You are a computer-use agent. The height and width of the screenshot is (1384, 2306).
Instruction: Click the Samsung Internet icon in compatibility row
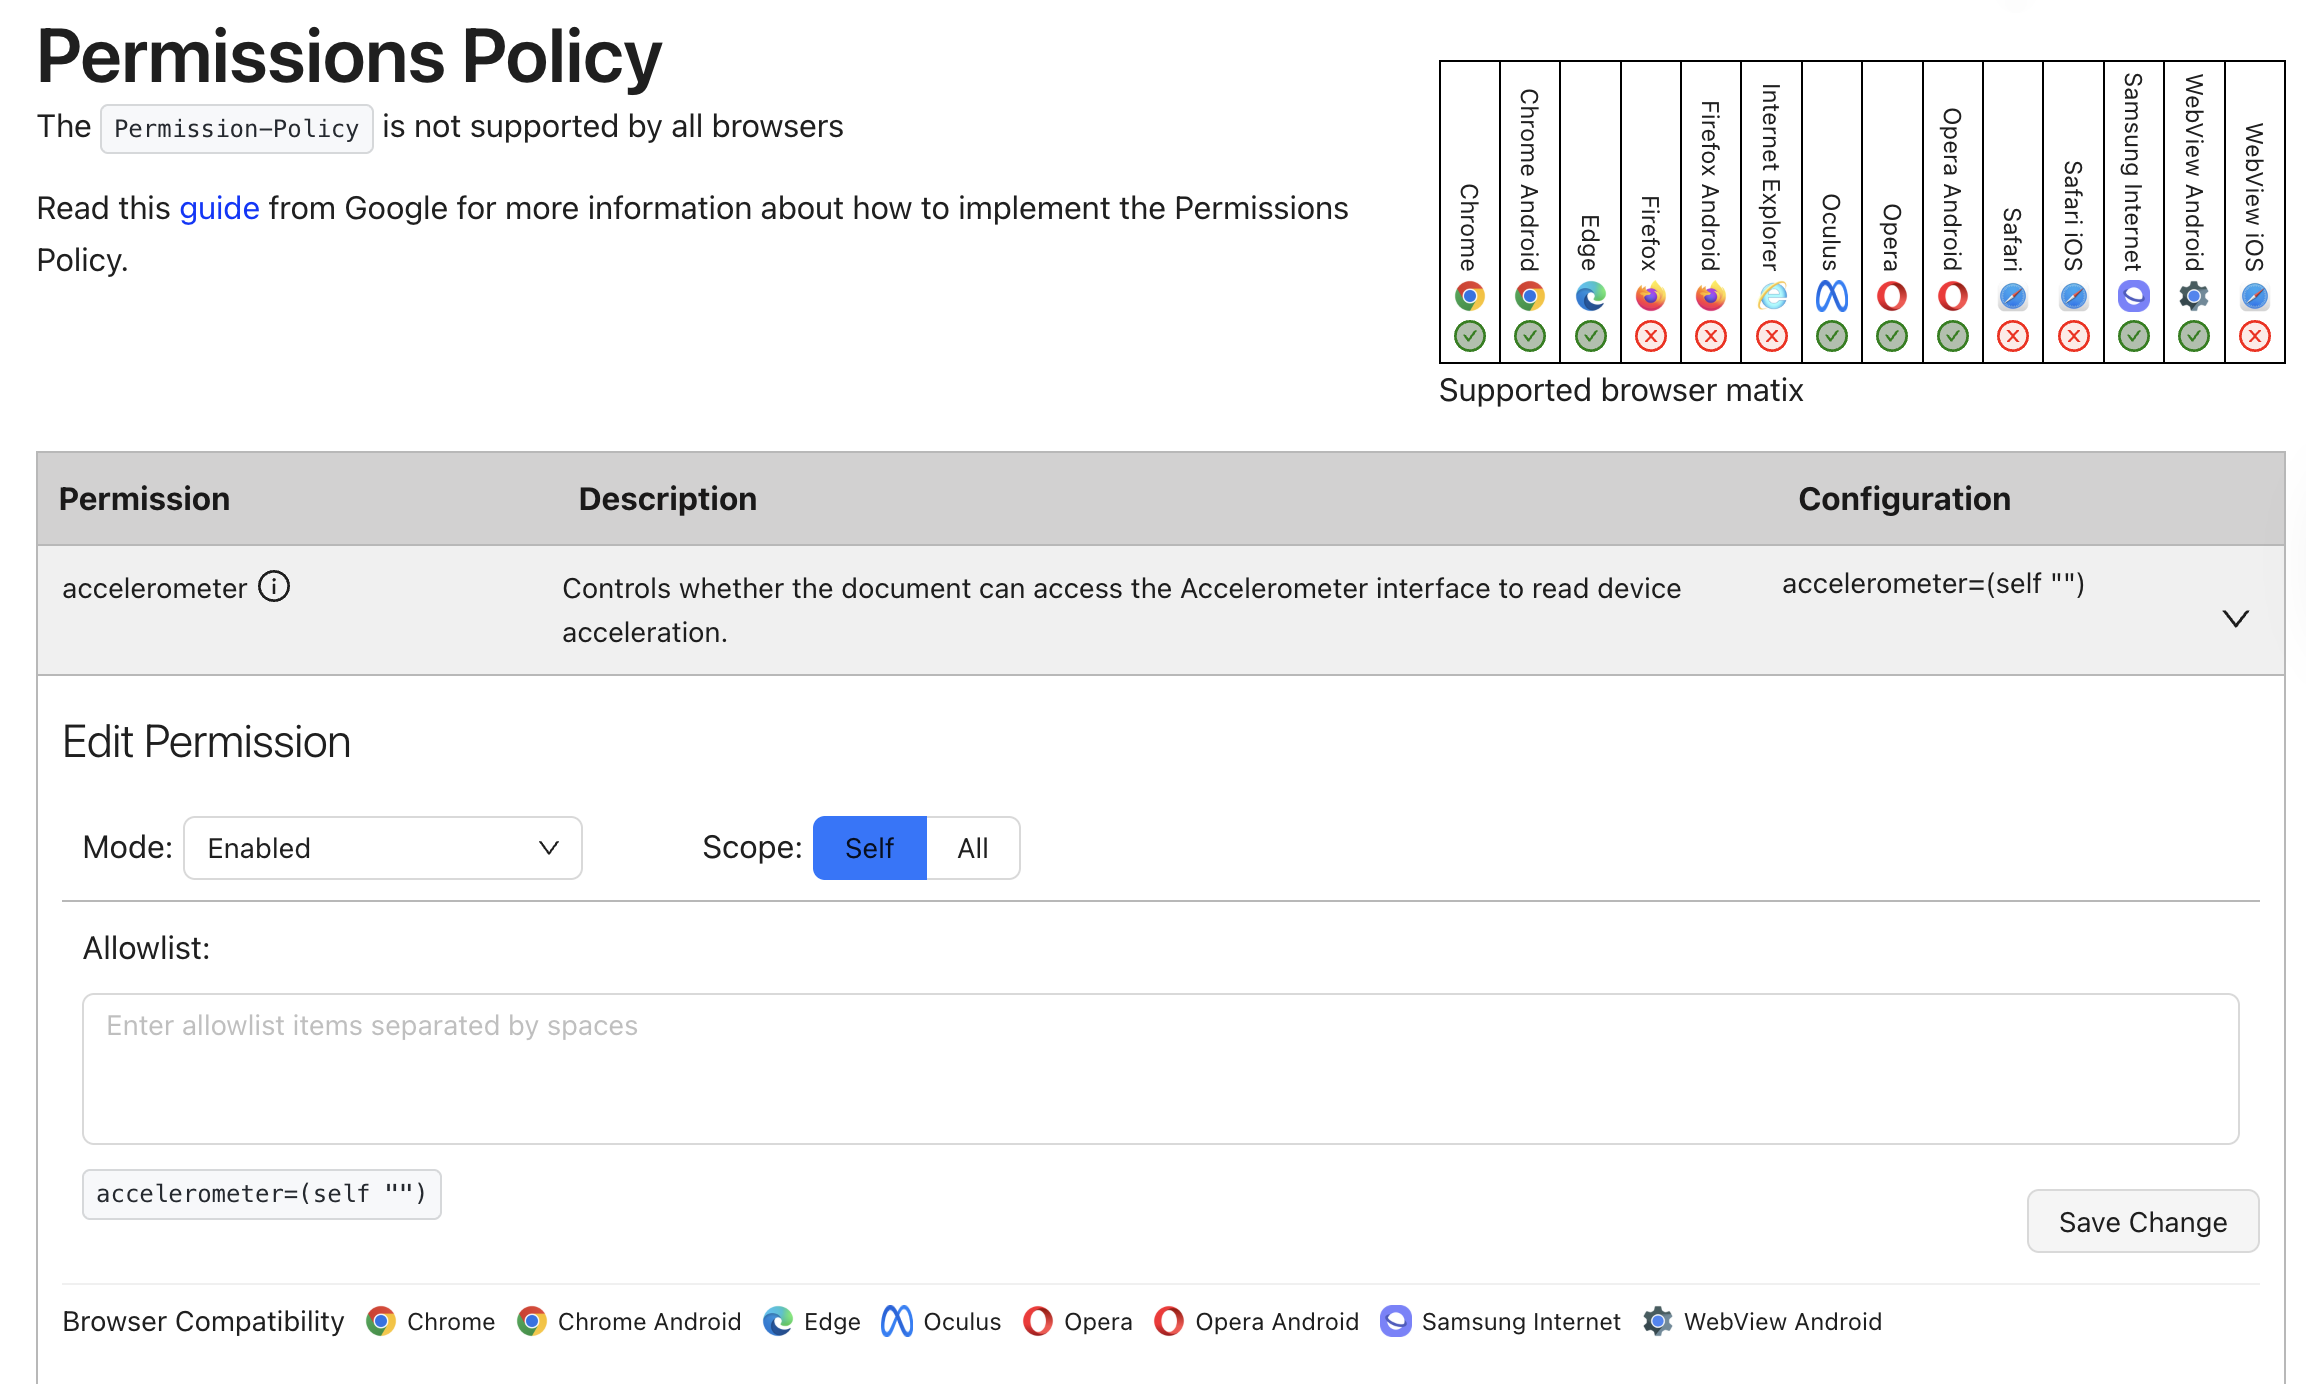coord(1396,1321)
